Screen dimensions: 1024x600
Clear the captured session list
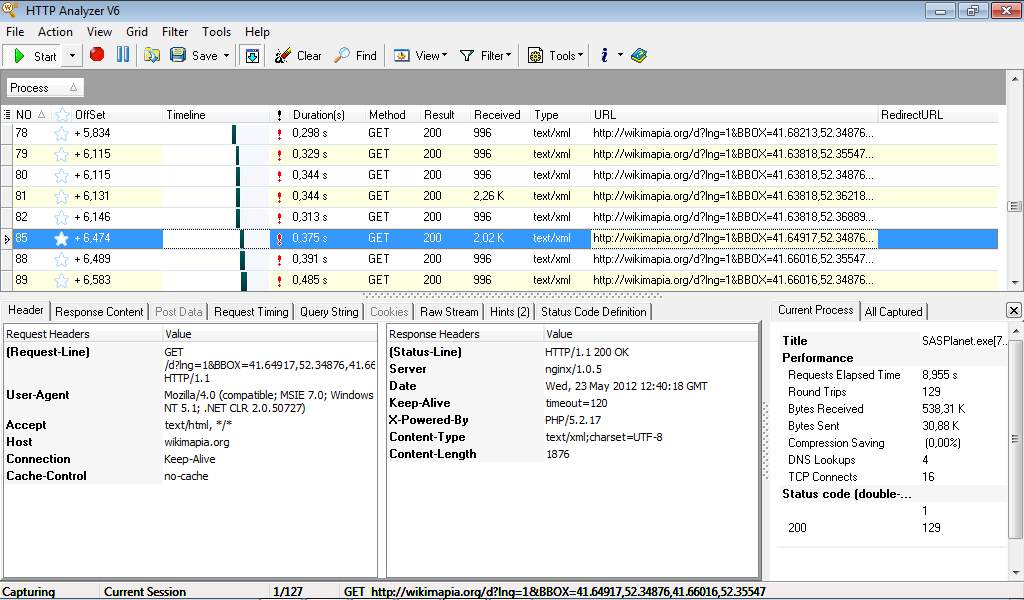(x=298, y=56)
